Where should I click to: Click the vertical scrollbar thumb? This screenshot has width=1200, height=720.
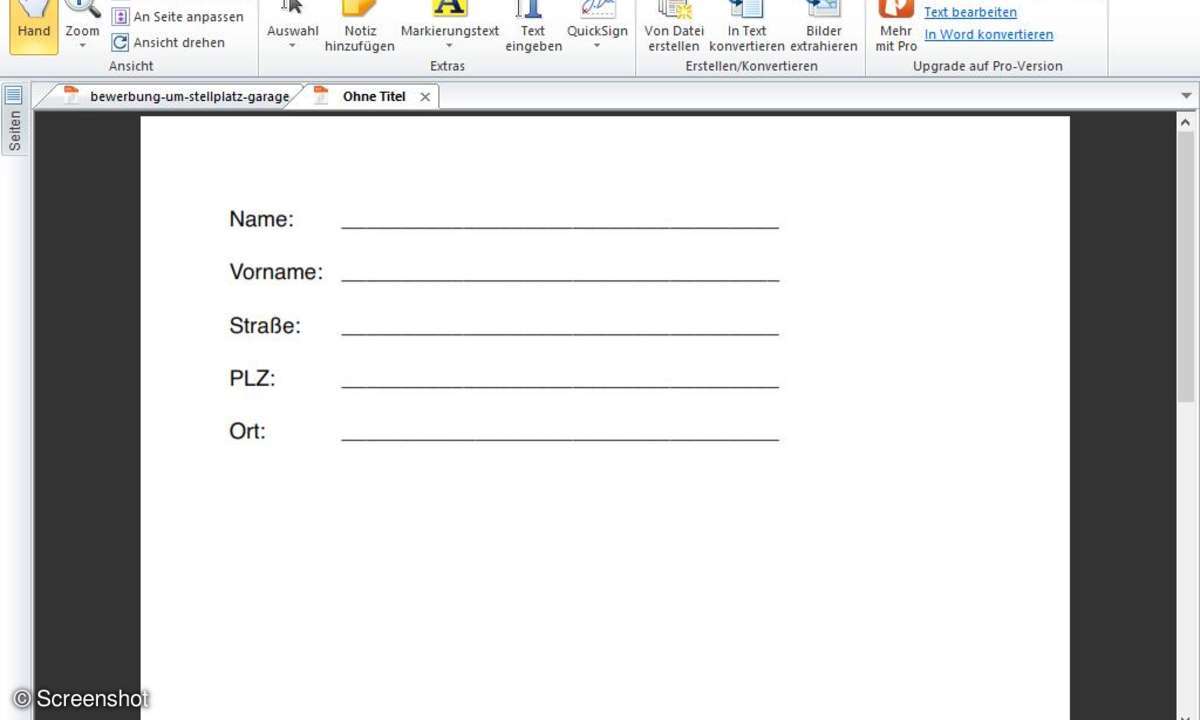pyautogui.click(x=1186, y=268)
